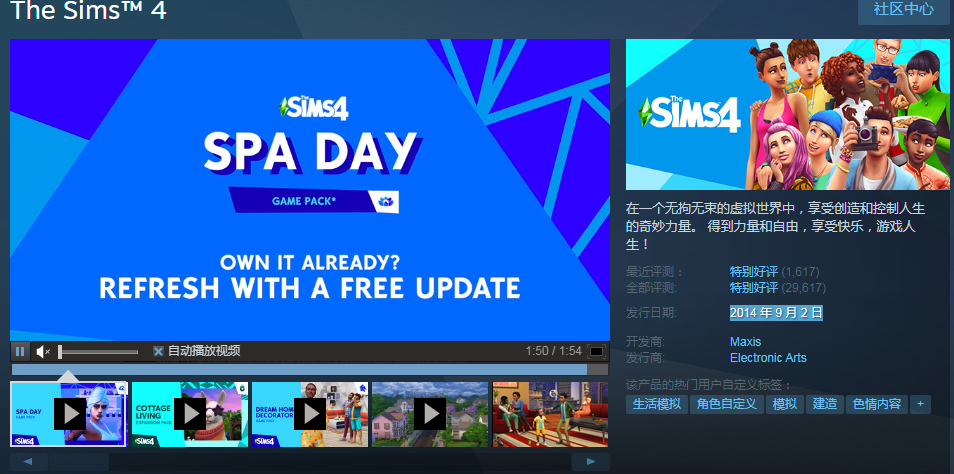
Task: Click left arrow on thumbnail strip
Action: pos(29,462)
